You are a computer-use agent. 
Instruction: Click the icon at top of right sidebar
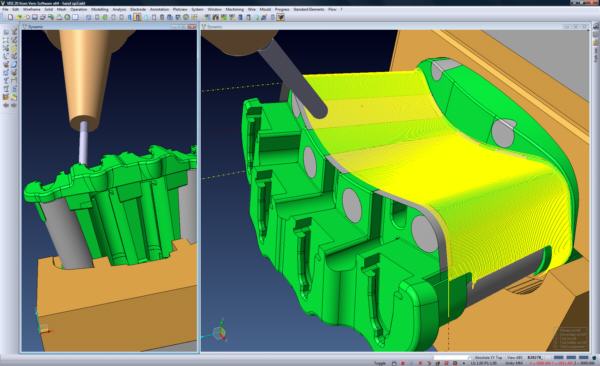point(596,26)
